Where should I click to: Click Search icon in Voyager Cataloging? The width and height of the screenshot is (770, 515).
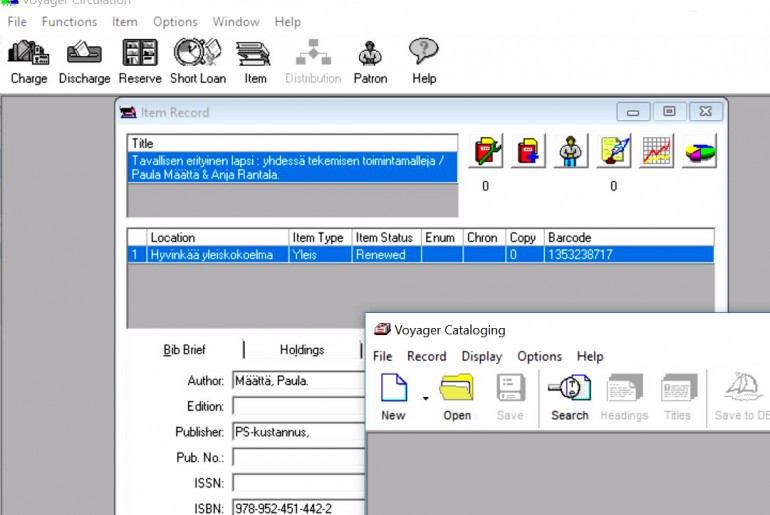(x=570, y=388)
